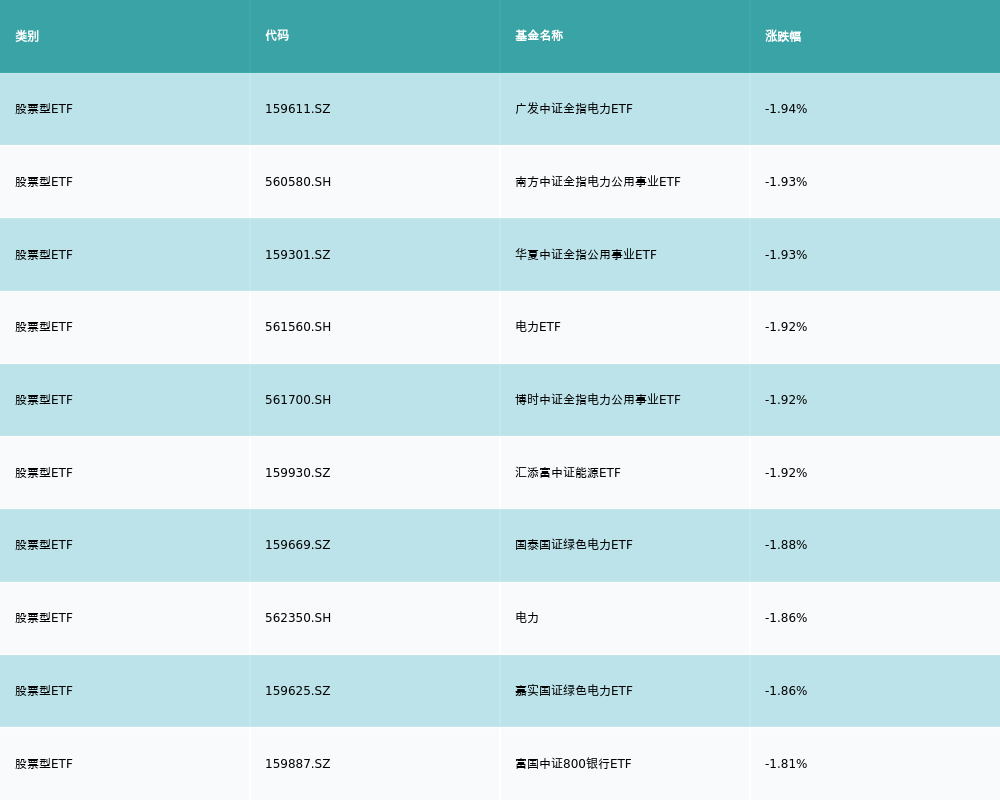This screenshot has width=1000, height=800.
Task: Select fund code 560580.SH
Action: (297, 182)
